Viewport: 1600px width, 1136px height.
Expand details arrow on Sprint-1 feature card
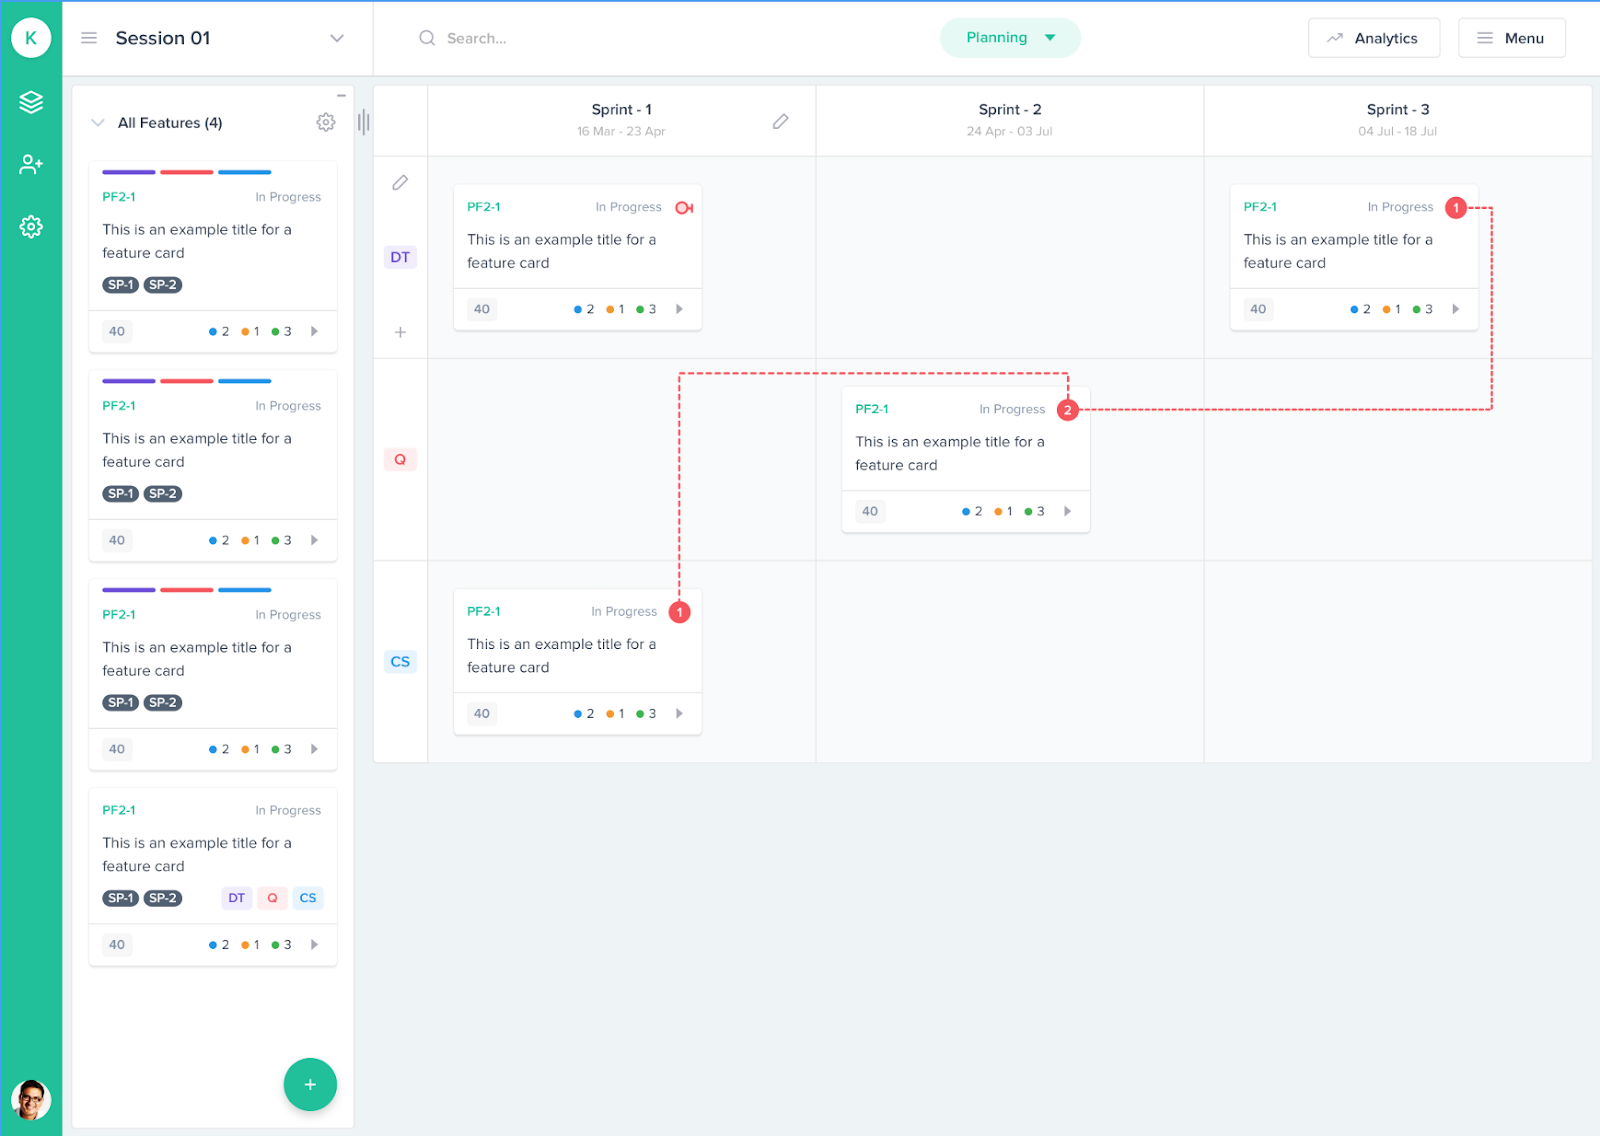680,309
